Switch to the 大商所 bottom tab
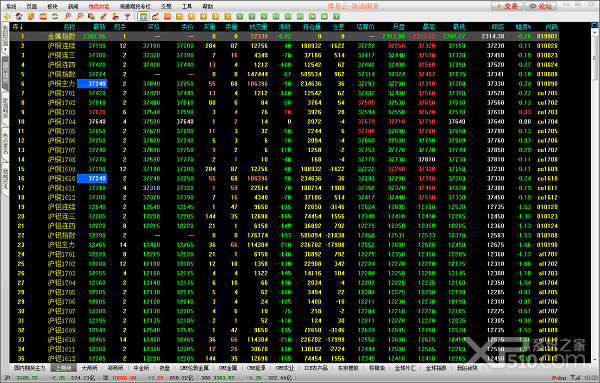 [89, 368]
